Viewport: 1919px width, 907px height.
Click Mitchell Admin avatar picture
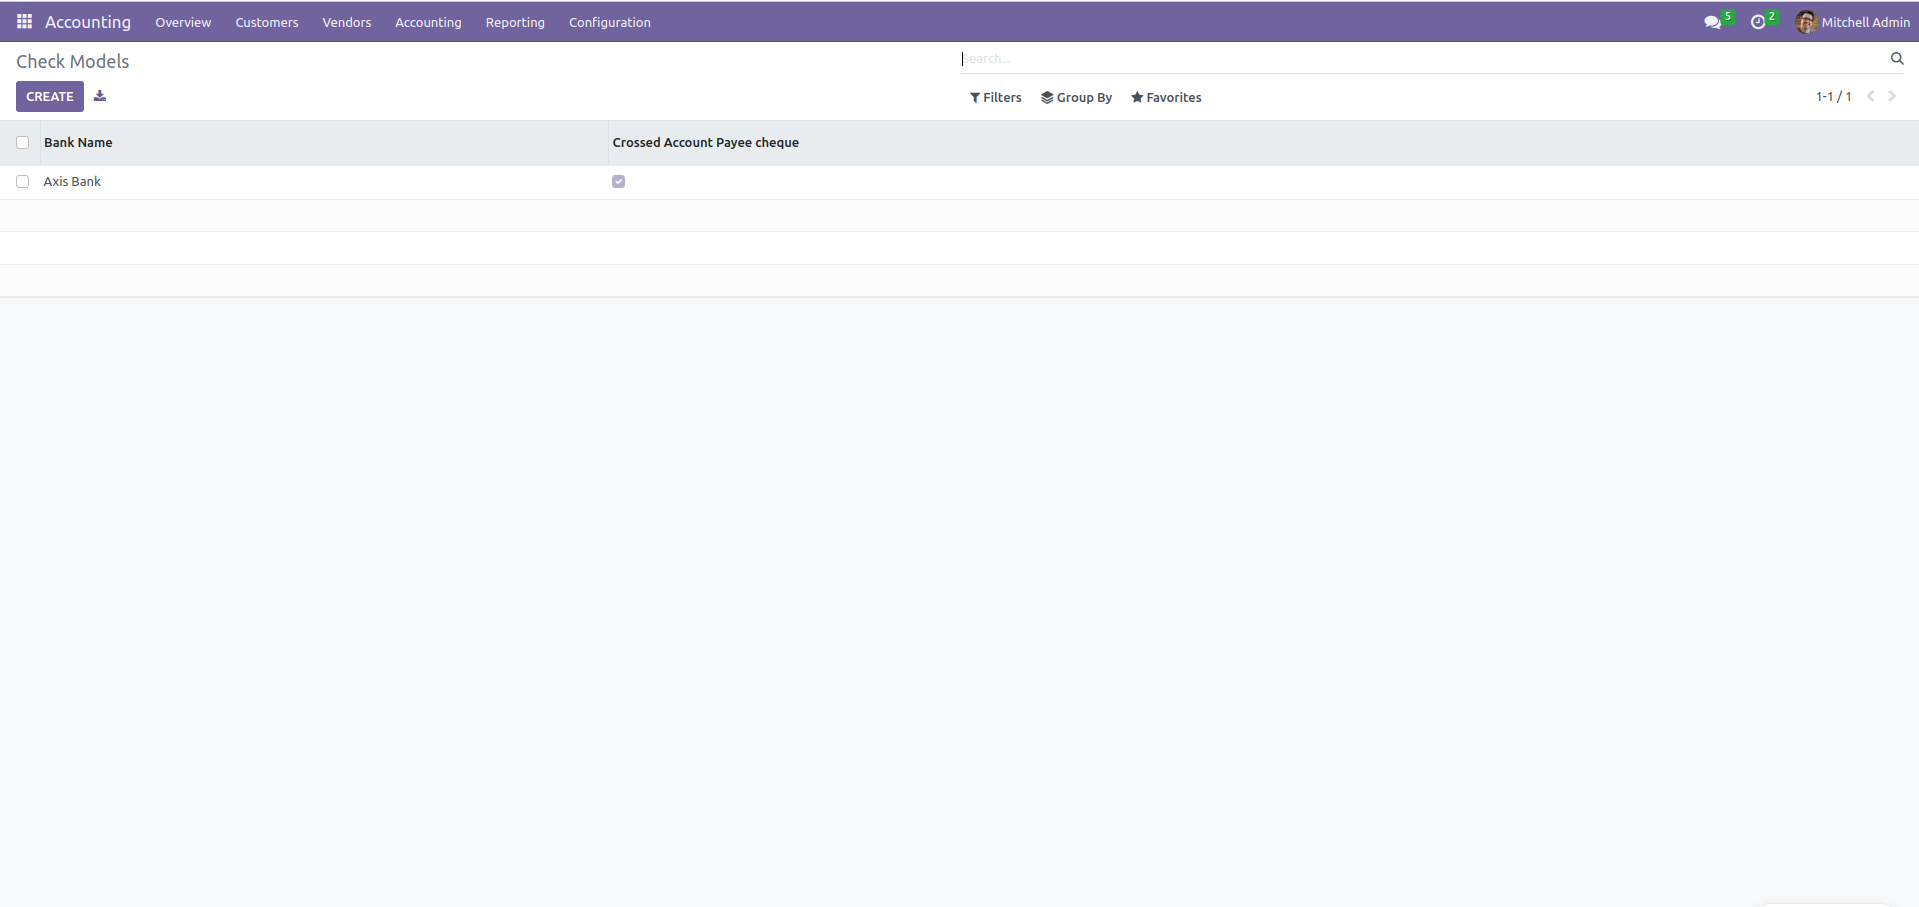[x=1806, y=22]
